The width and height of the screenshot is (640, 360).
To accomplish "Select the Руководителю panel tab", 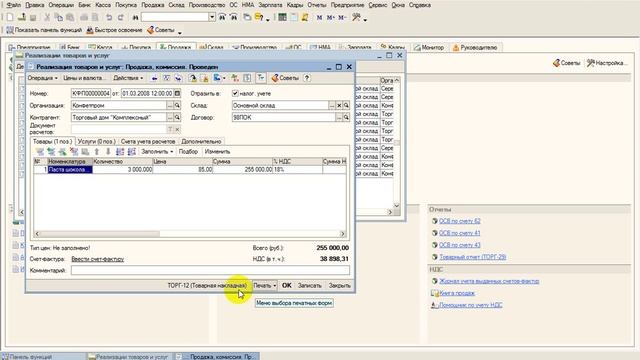I will pyautogui.click(x=475, y=47).
